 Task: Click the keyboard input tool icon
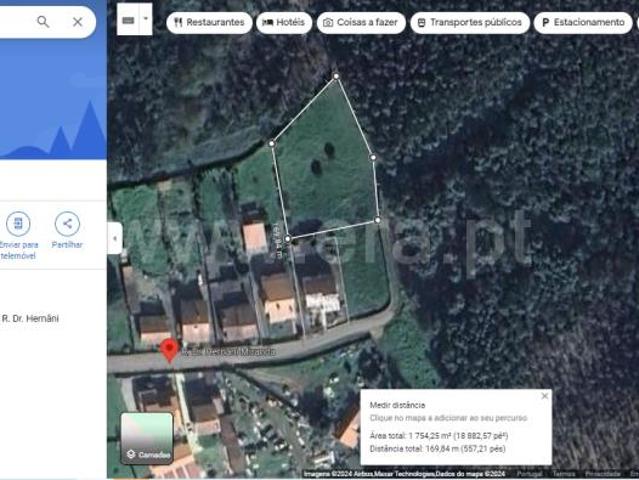coord(129,20)
